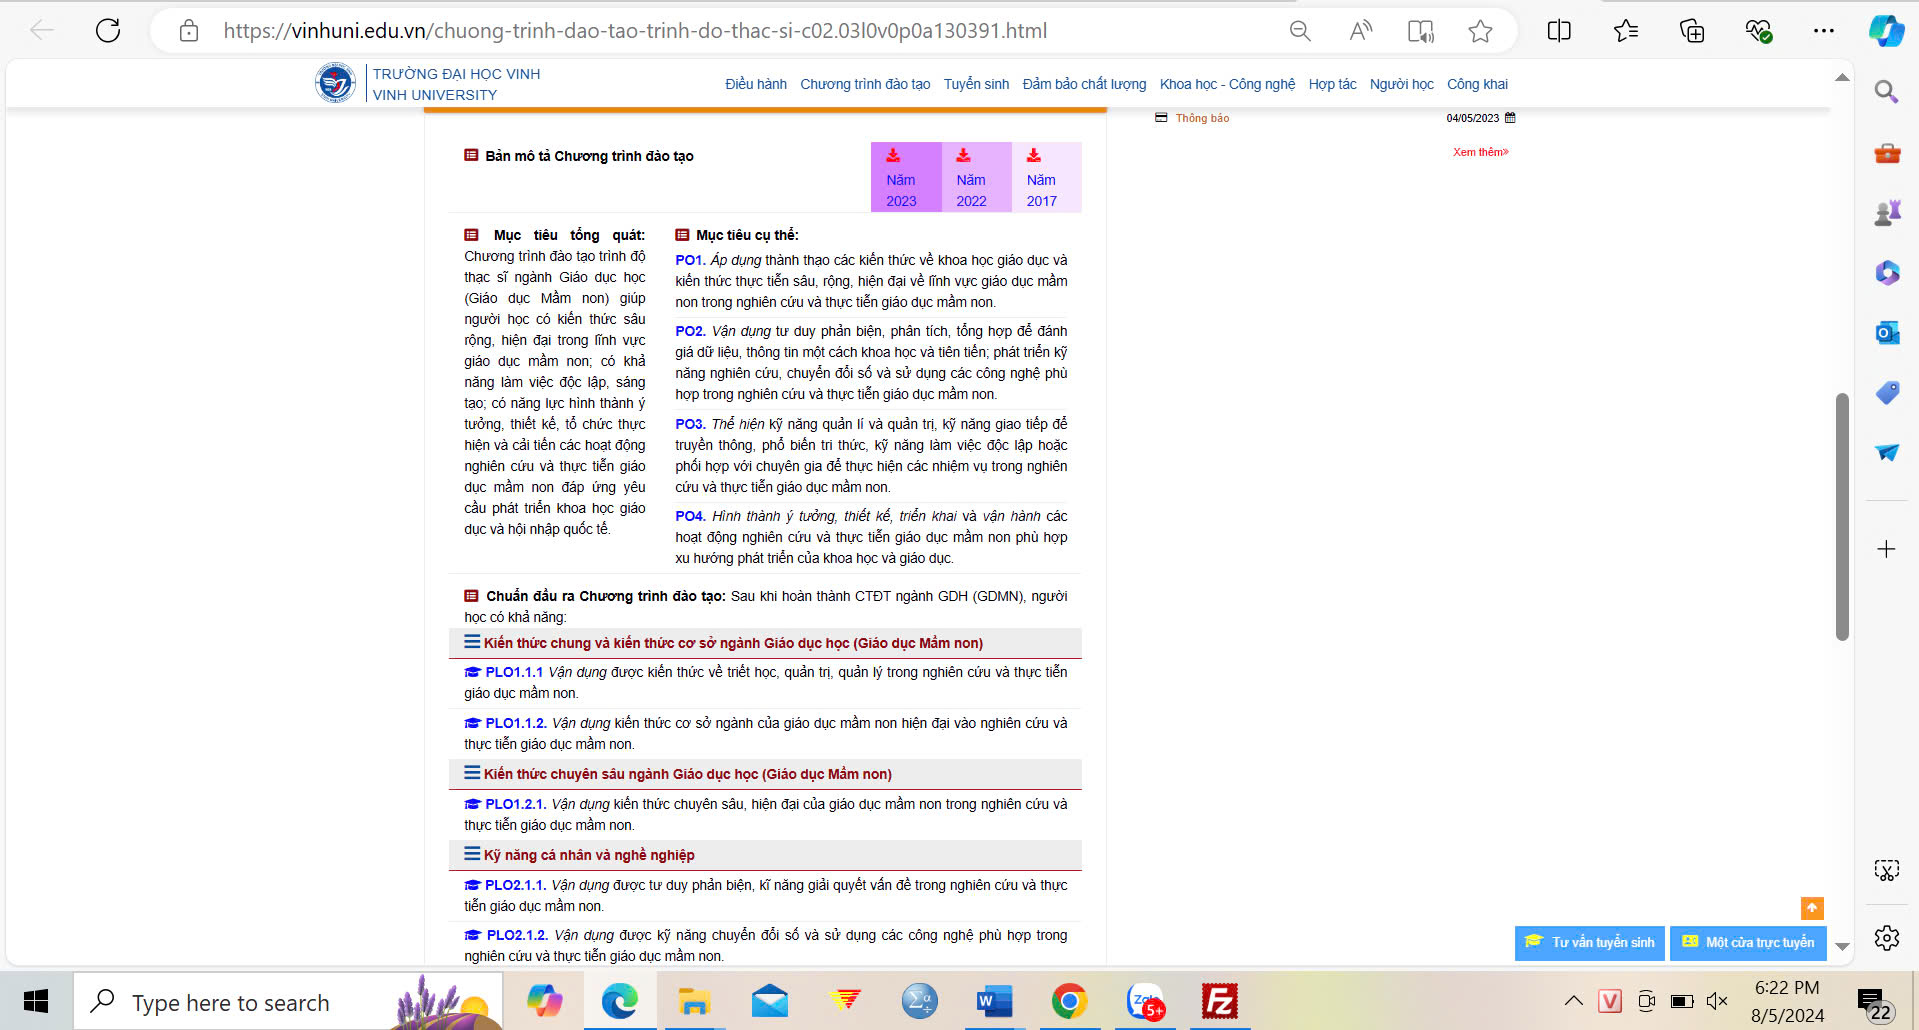Viewport: 1919px width, 1030px height.
Task: Click the sidebar screenshot icon
Action: pyautogui.click(x=1886, y=870)
